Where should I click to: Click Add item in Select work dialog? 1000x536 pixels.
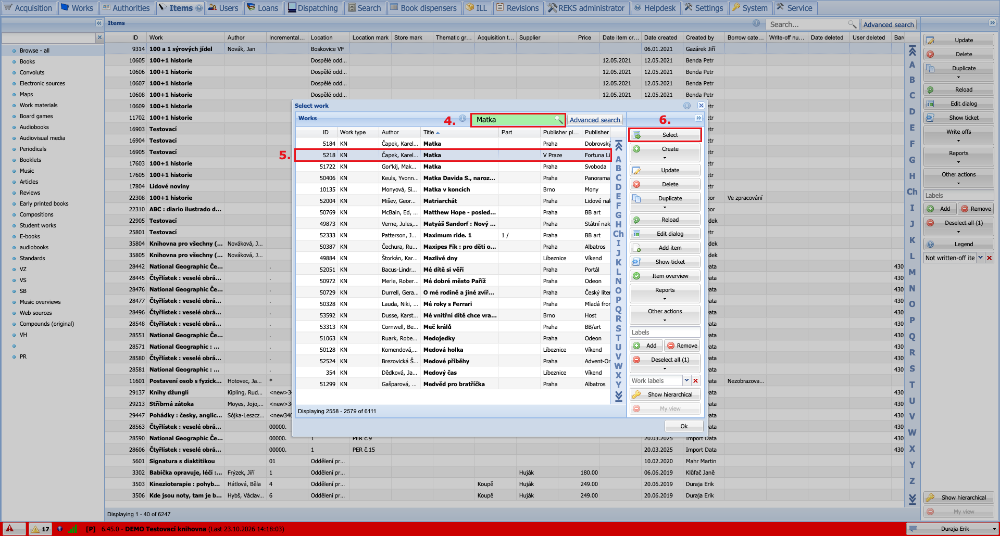[x=665, y=248]
